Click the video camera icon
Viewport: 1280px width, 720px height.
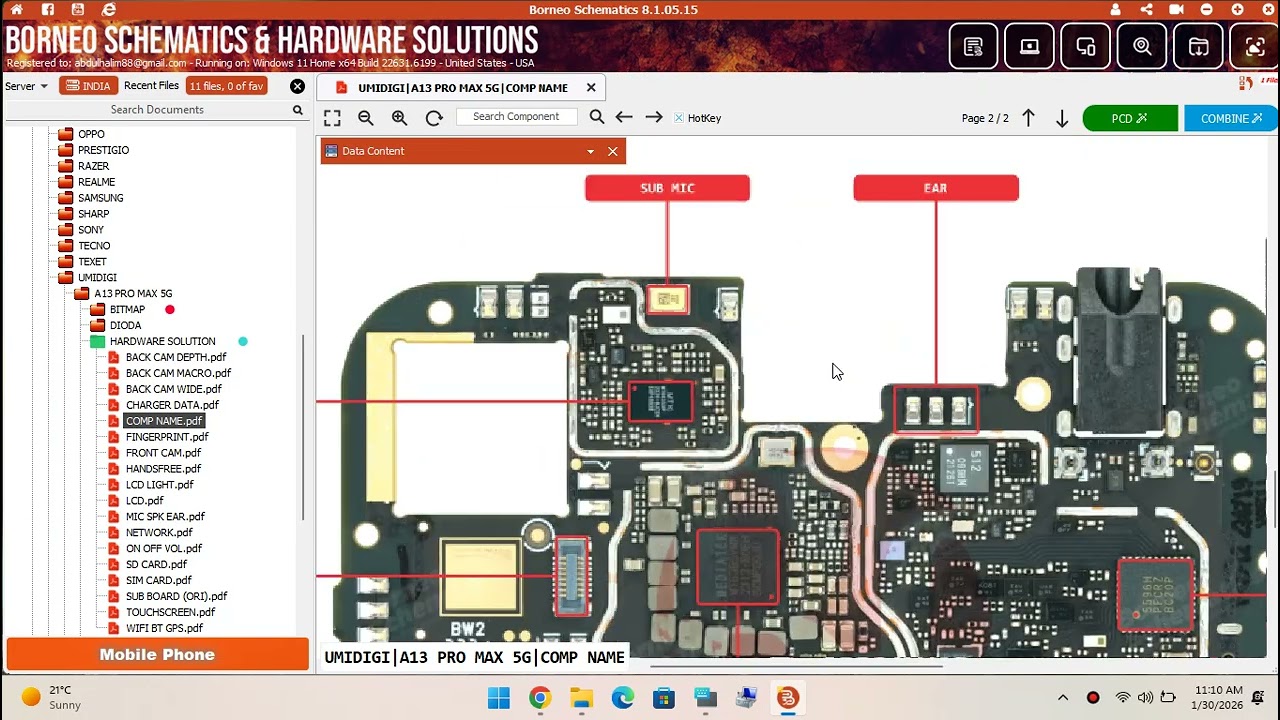click(1176, 9)
